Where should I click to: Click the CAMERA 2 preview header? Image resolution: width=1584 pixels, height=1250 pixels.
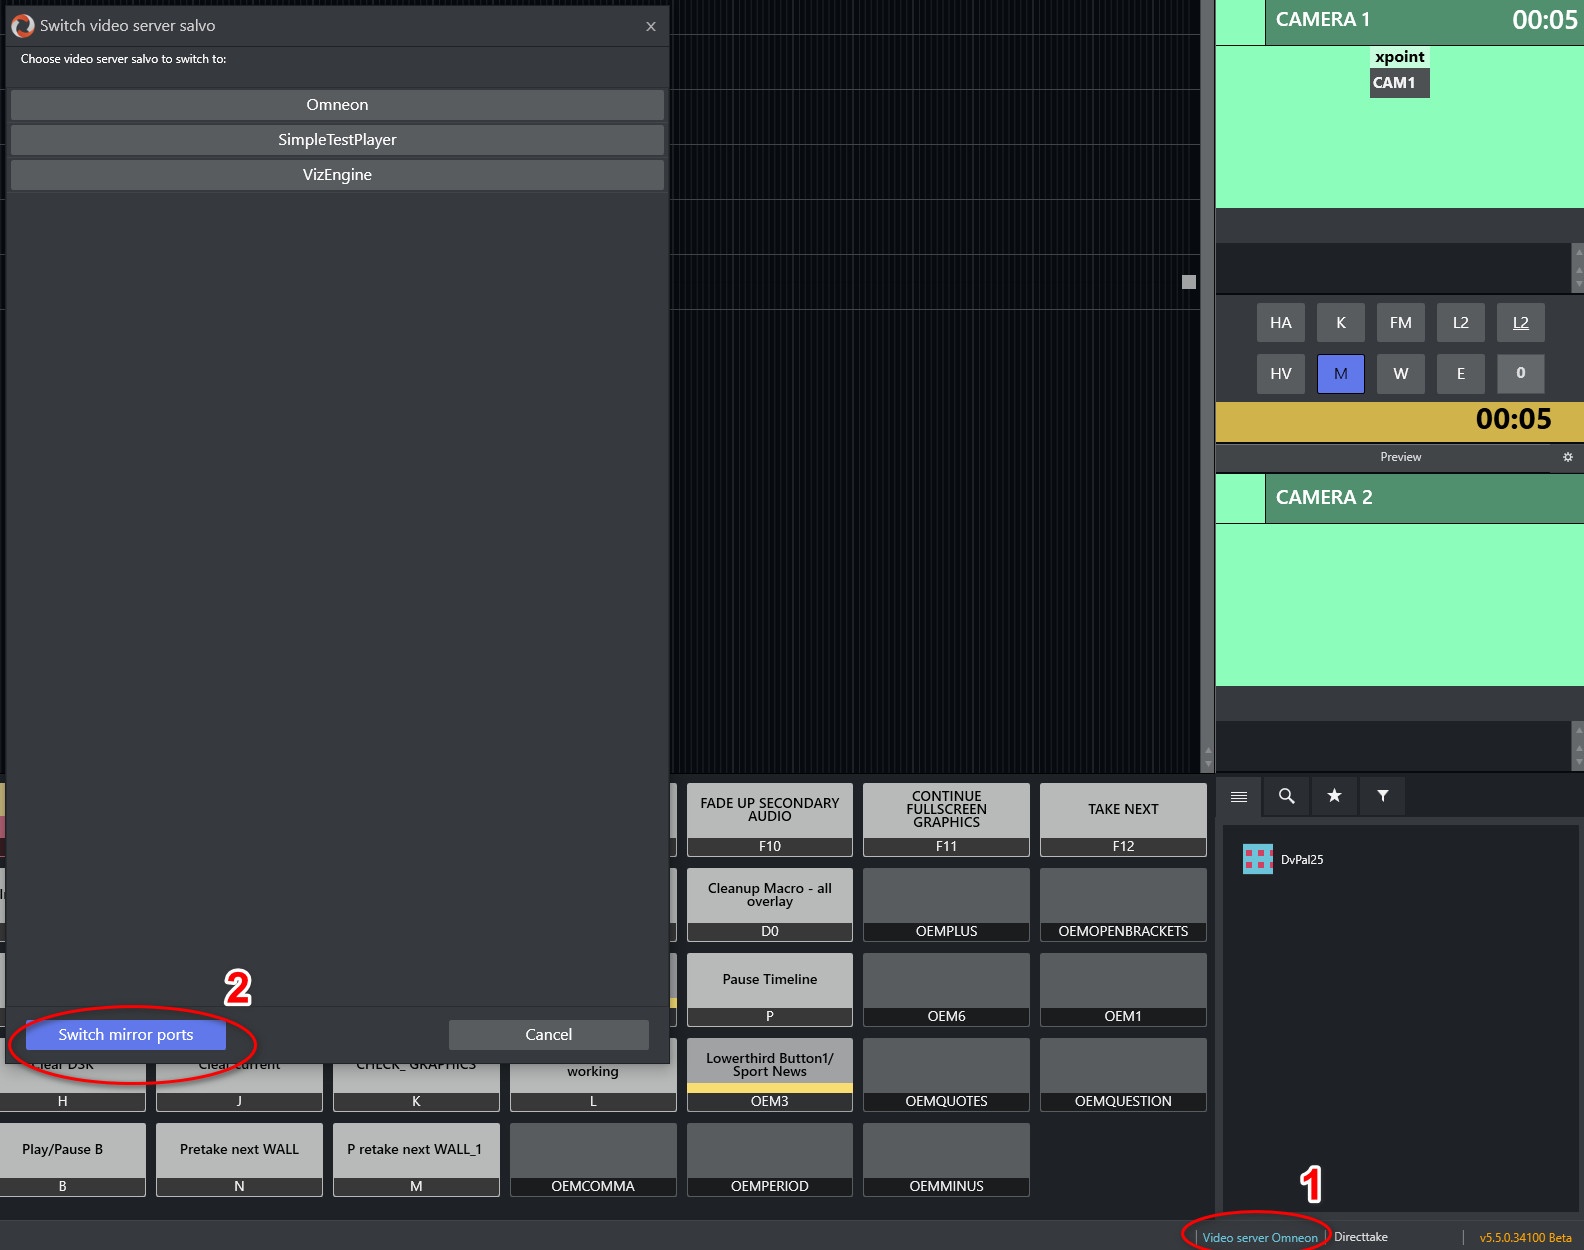[x=1422, y=498]
